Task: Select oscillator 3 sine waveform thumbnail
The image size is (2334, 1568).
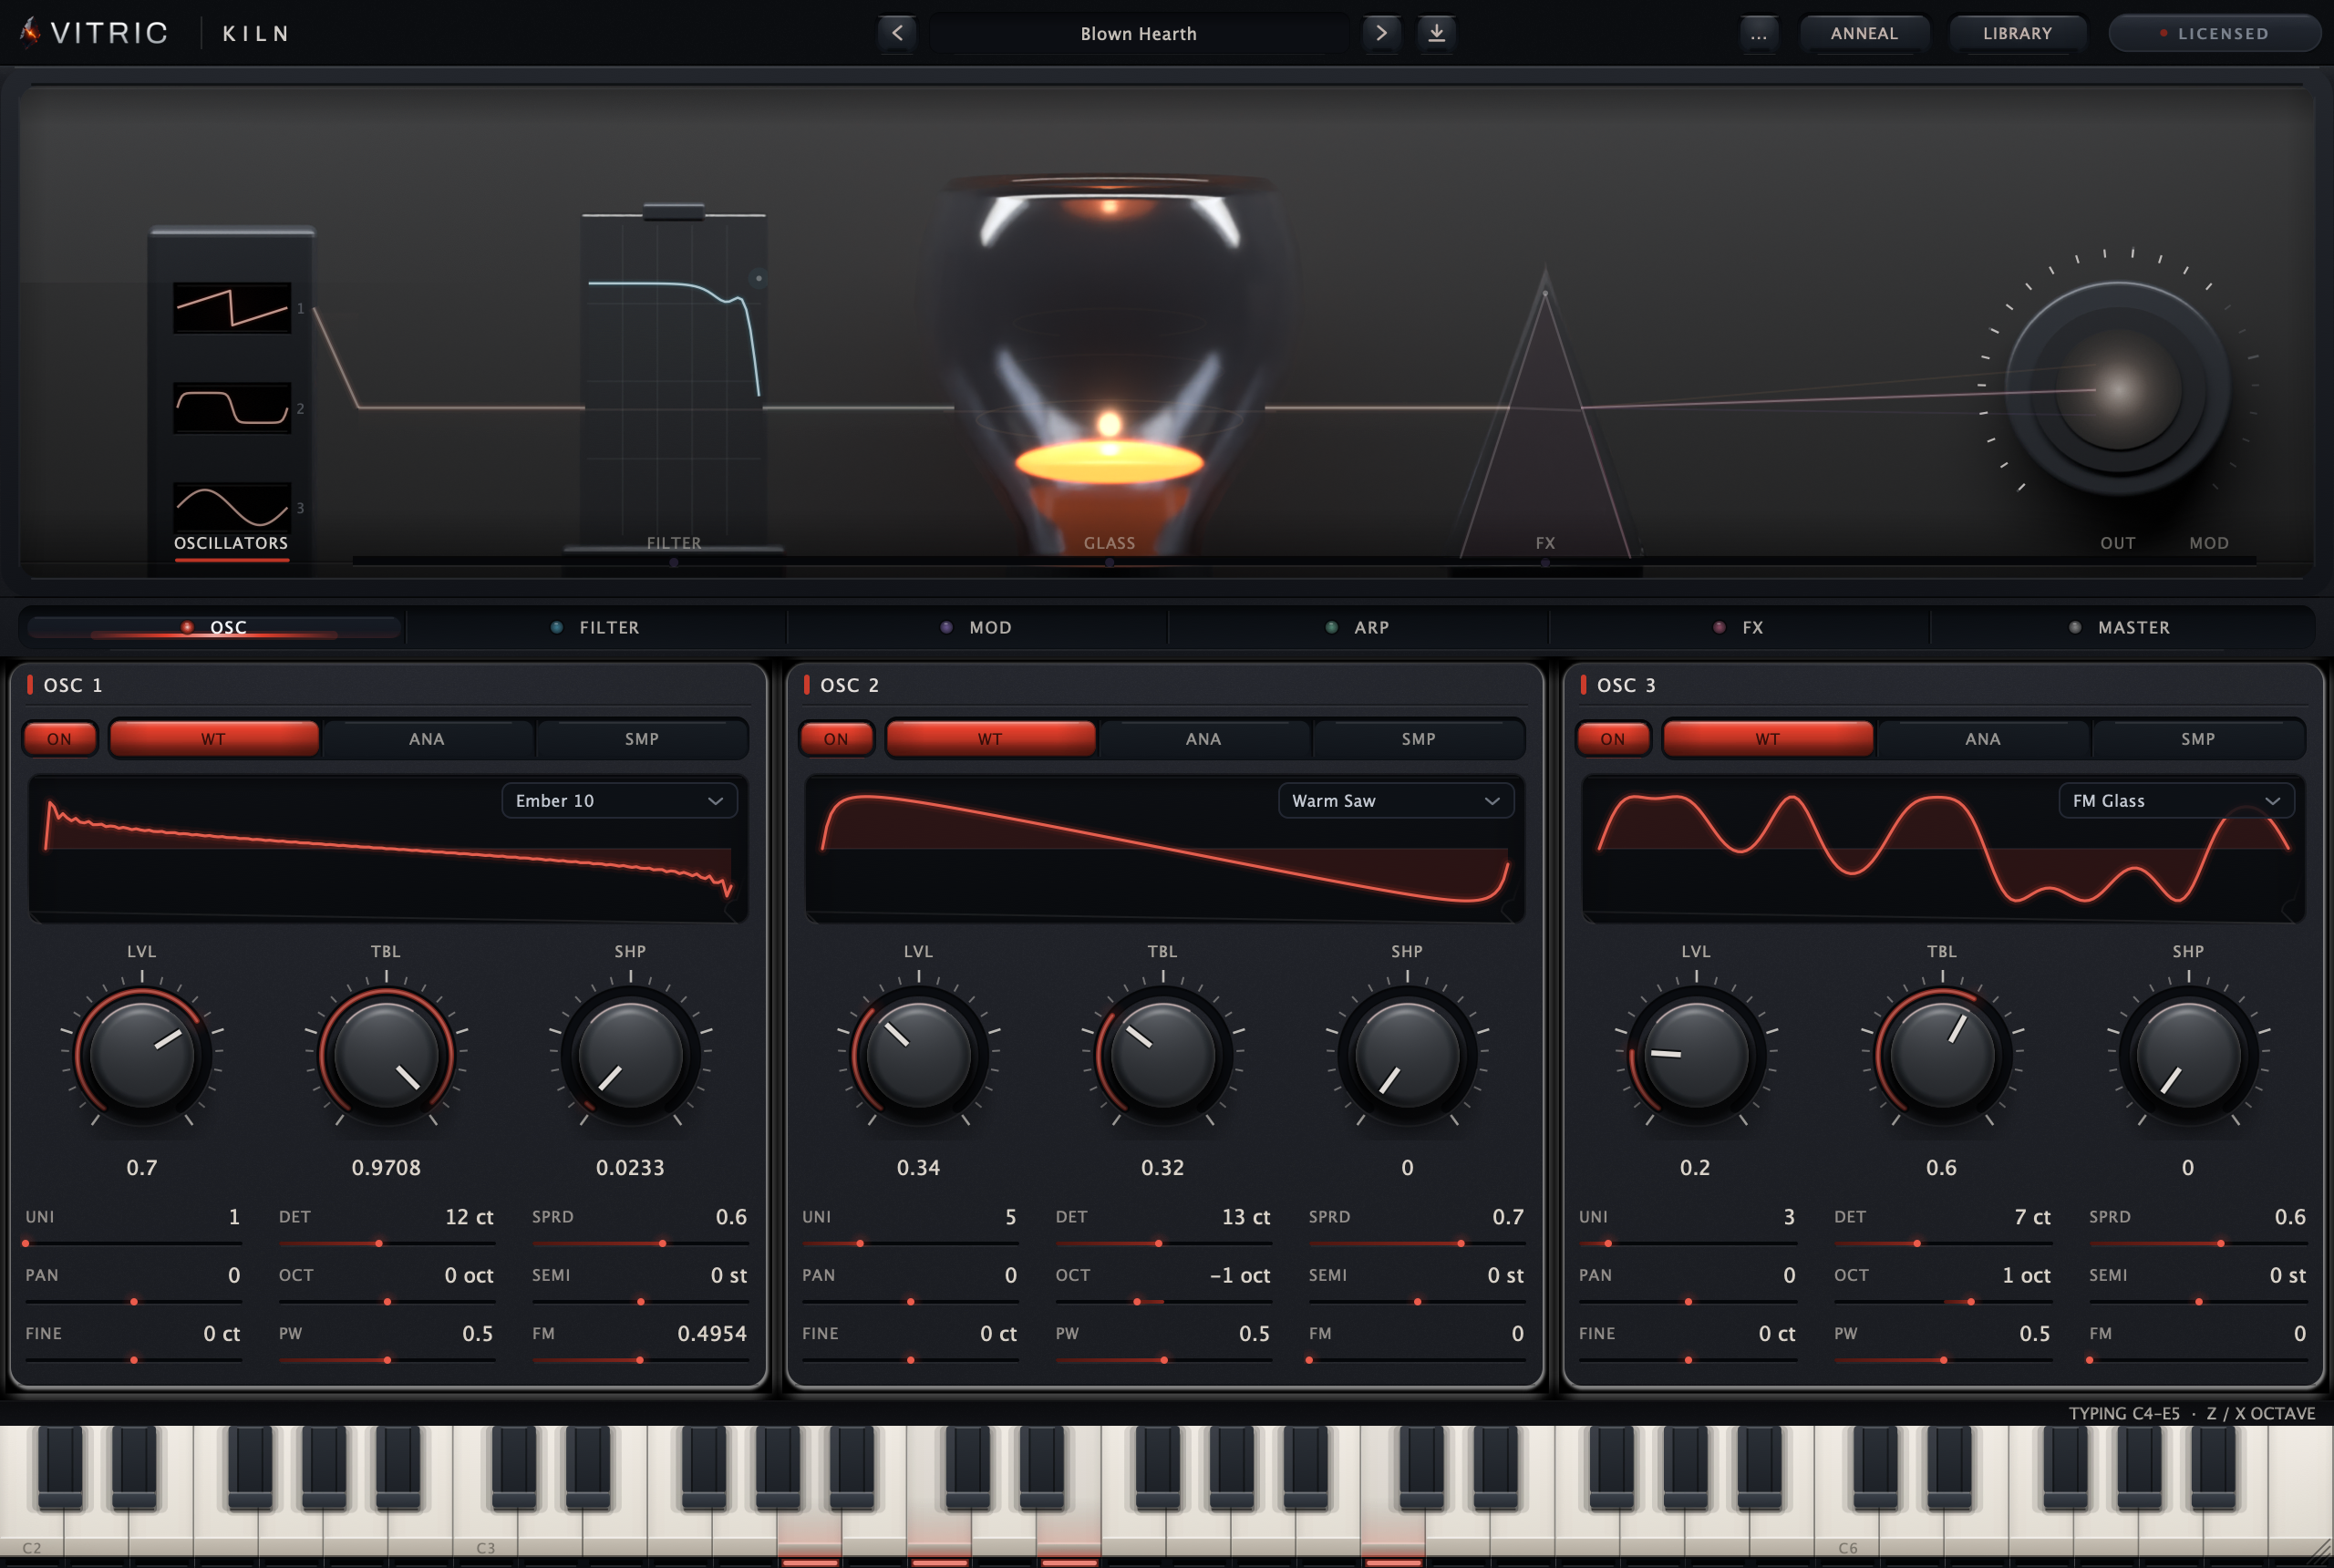Action: point(232,507)
